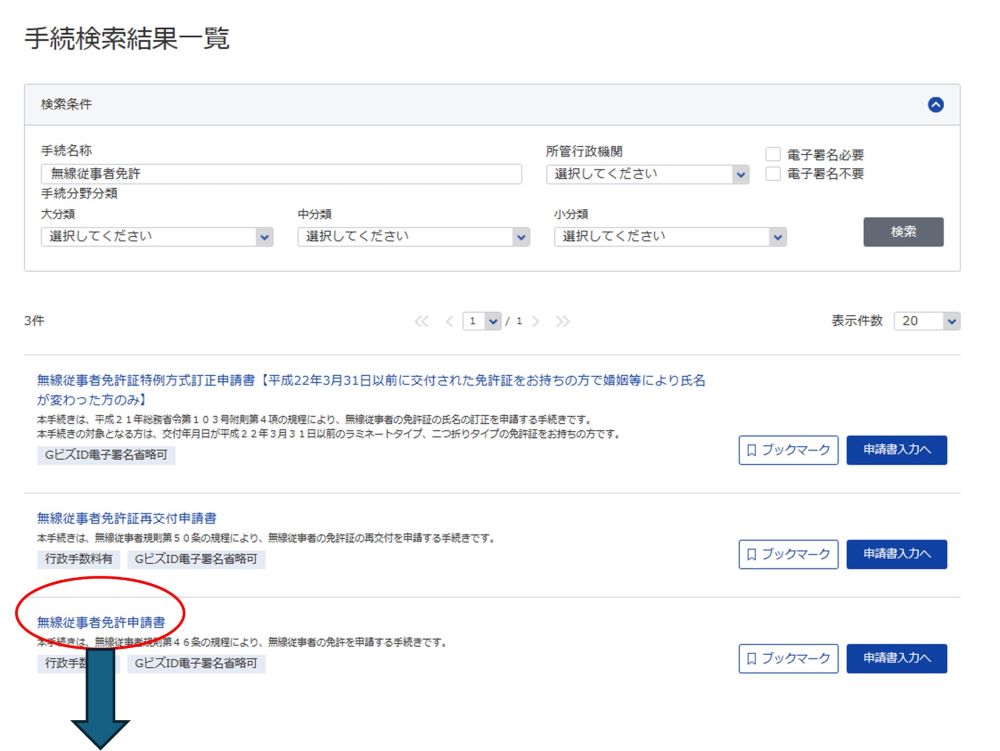1000x751 pixels.
Task: Check the 電子署名不要 option
Action: point(773,174)
